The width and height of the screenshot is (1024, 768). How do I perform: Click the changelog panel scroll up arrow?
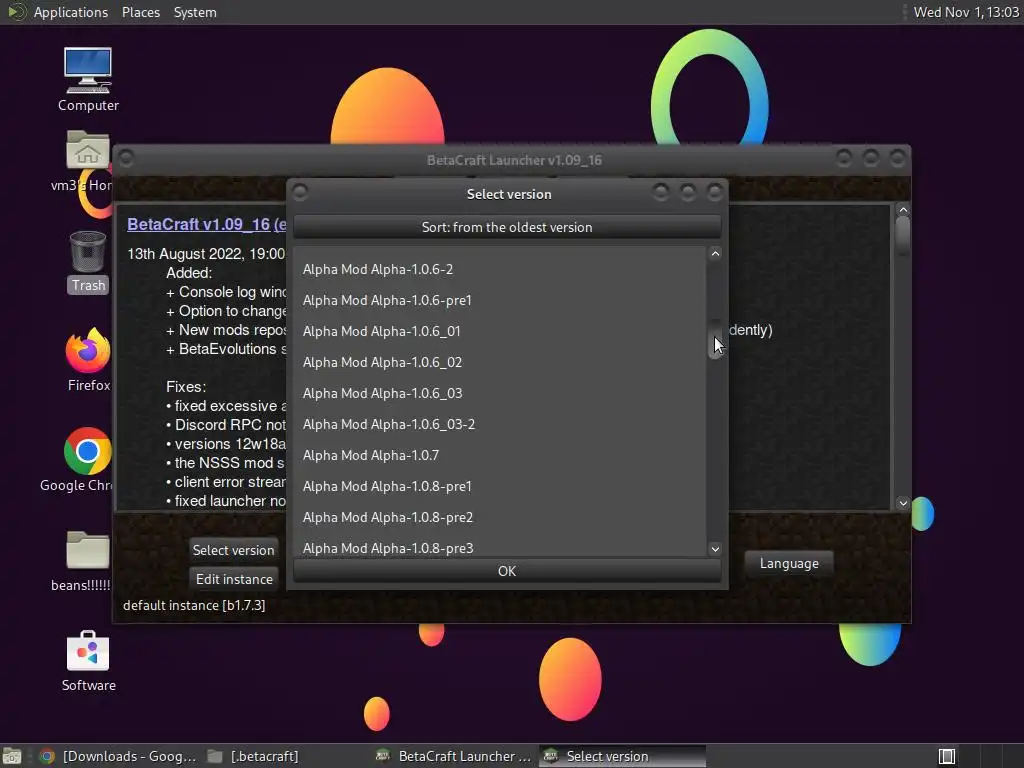click(x=903, y=210)
